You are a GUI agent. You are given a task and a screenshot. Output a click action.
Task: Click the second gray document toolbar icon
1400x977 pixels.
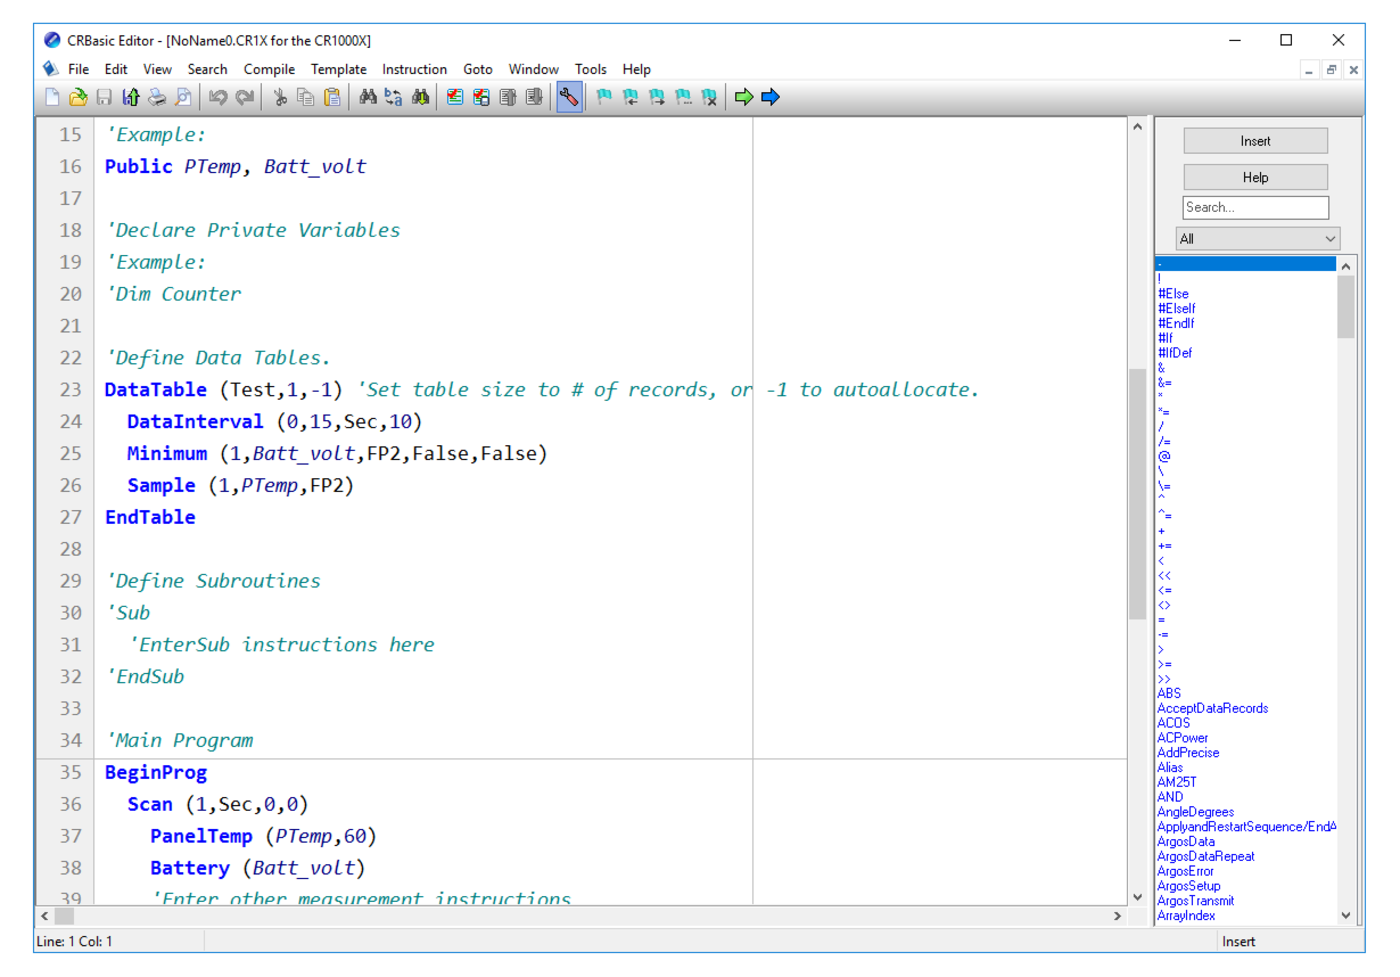534,97
